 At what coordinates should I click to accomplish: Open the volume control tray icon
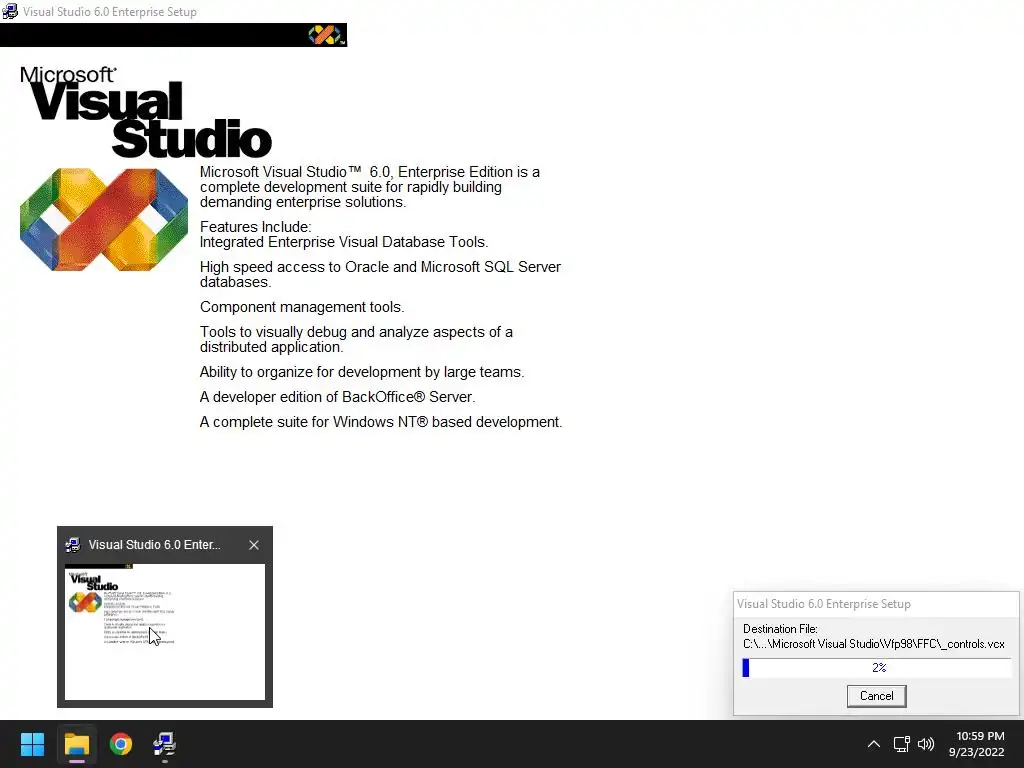tap(926, 744)
